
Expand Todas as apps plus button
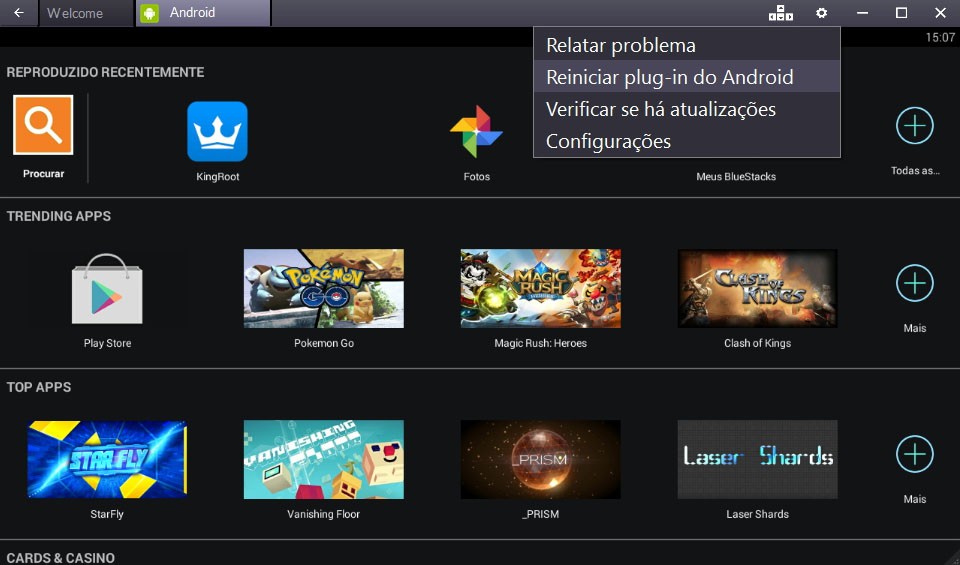(914, 126)
